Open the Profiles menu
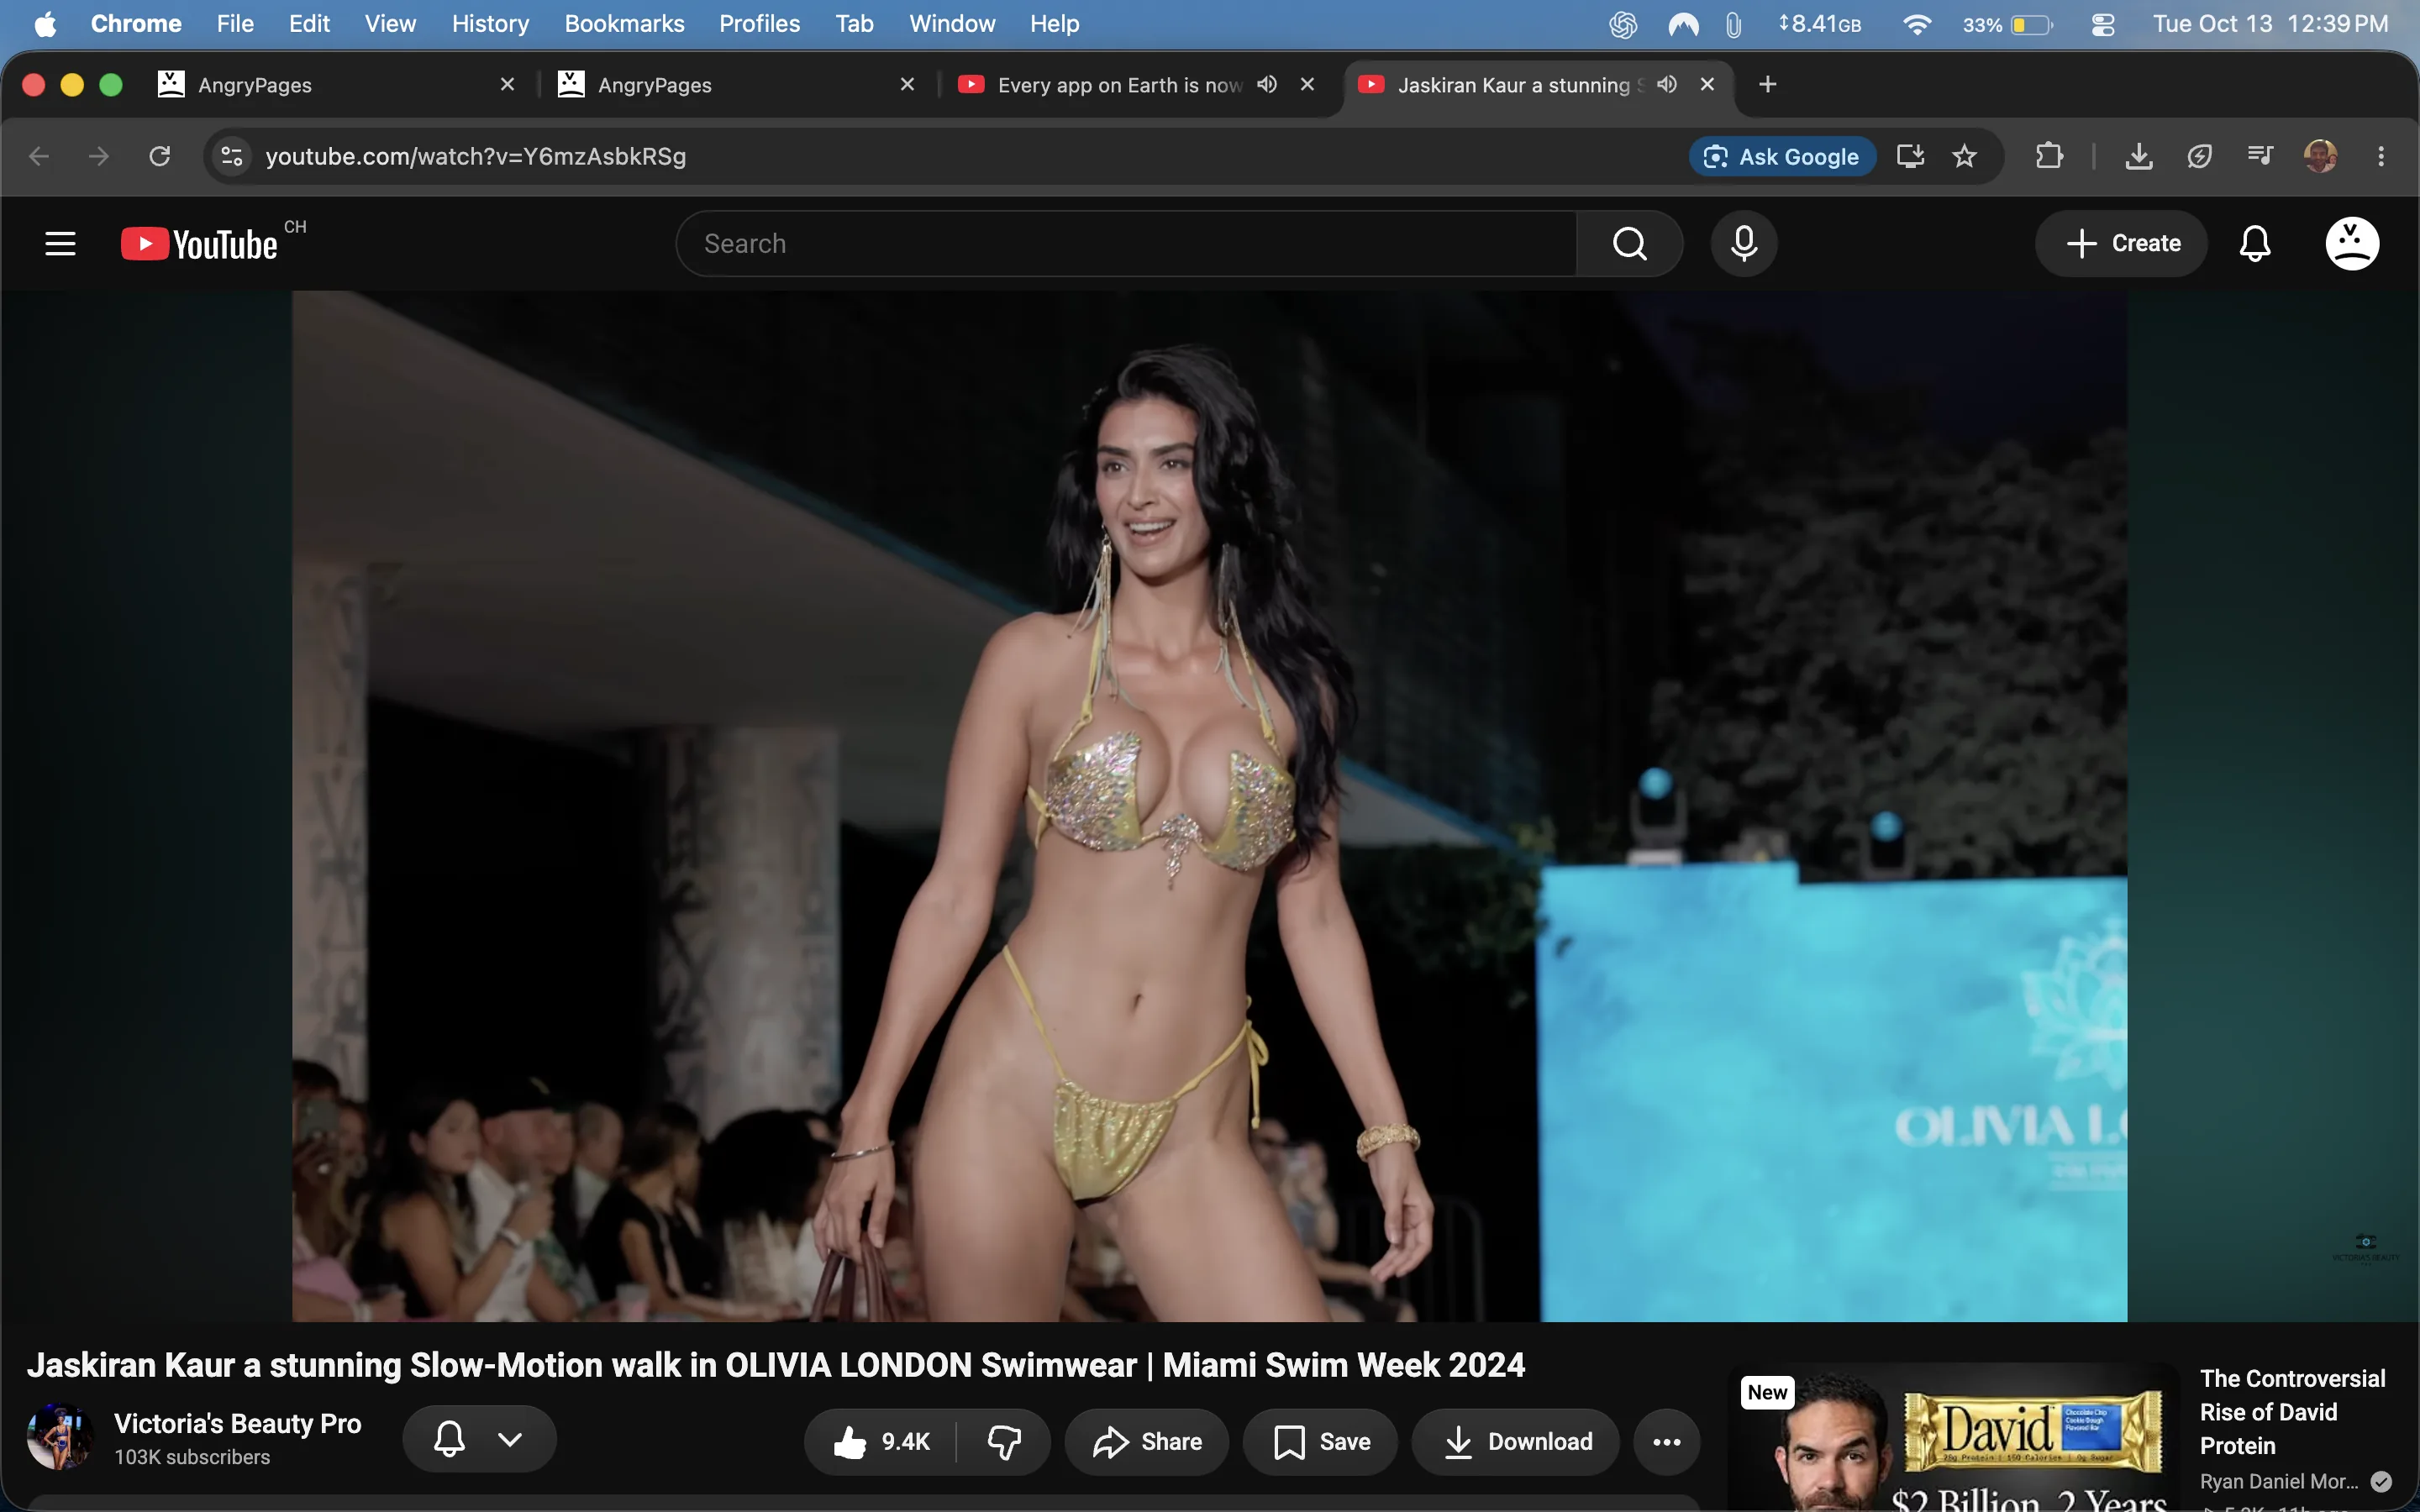Image resolution: width=2420 pixels, height=1512 pixels. [759, 24]
